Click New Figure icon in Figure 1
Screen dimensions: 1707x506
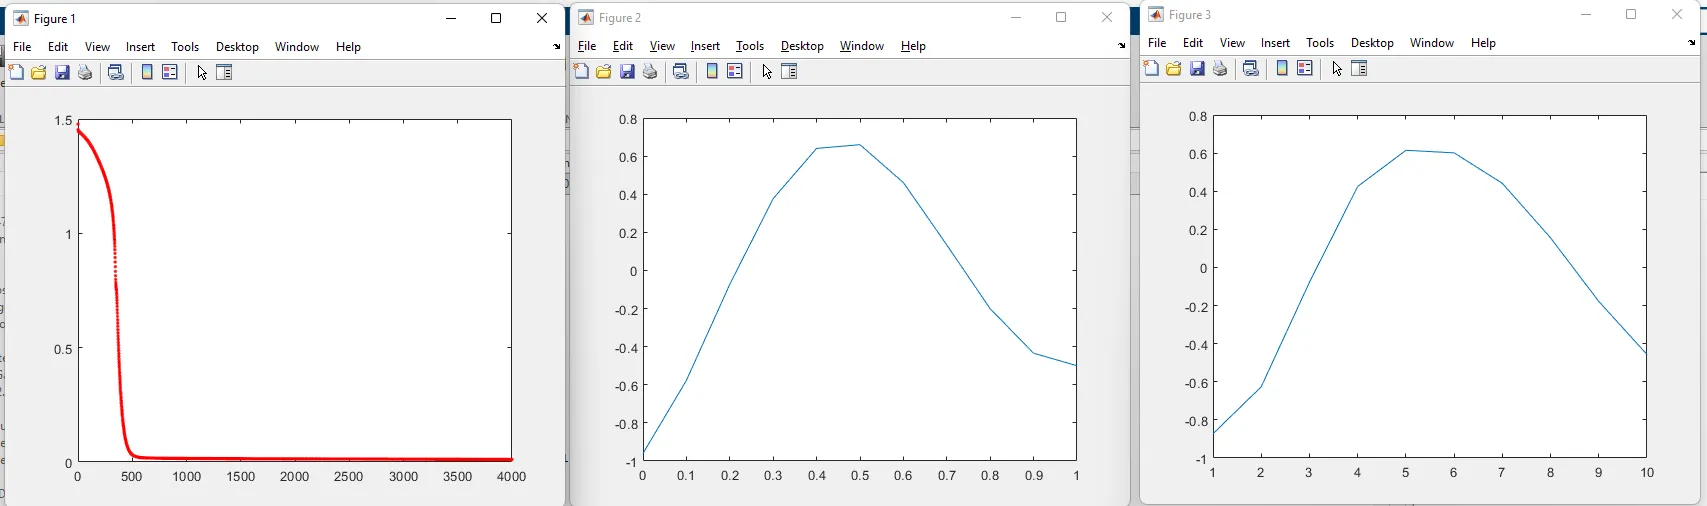tap(16, 73)
